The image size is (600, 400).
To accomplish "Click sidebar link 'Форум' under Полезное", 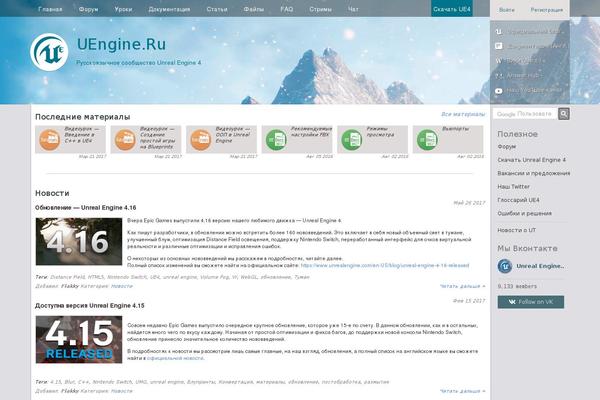I will [x=507, y=147].
